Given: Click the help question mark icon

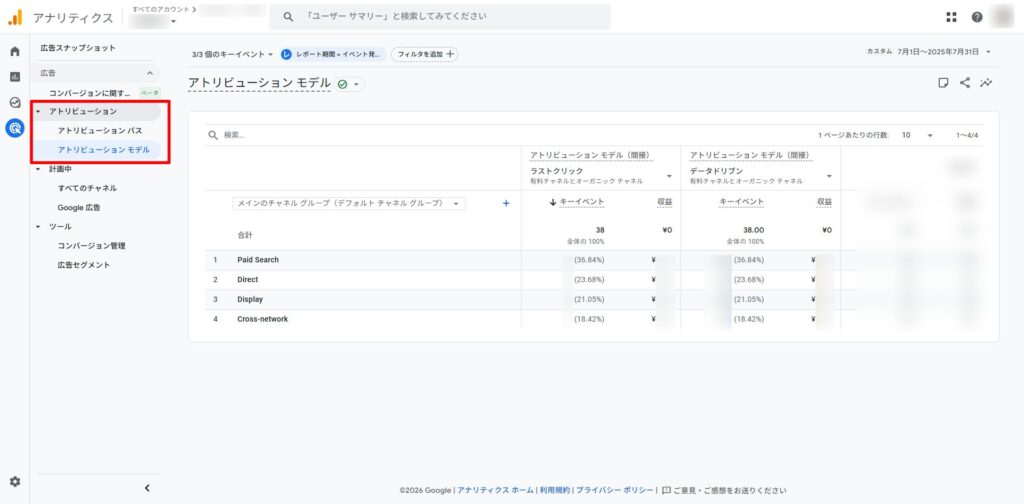Looking at the screenshot, I should click(977, 17).
